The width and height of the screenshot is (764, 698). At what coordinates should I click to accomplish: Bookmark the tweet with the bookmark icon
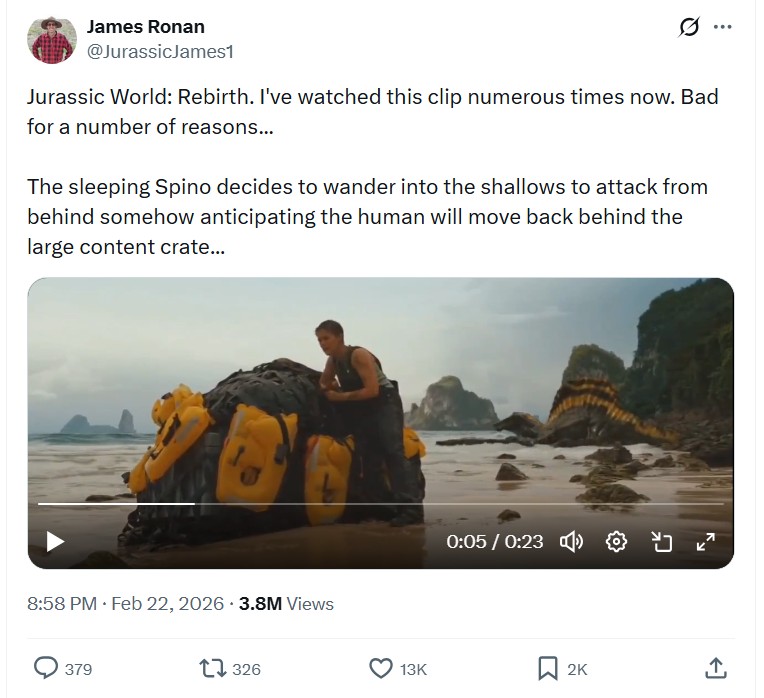point(548,668)
